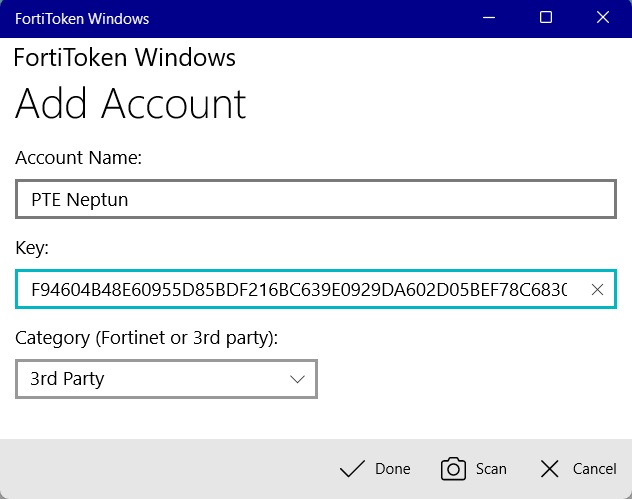This screenshot has width=632, height=499.
Task: Clear the Key field with the X icon
Action: pos(597,290)
